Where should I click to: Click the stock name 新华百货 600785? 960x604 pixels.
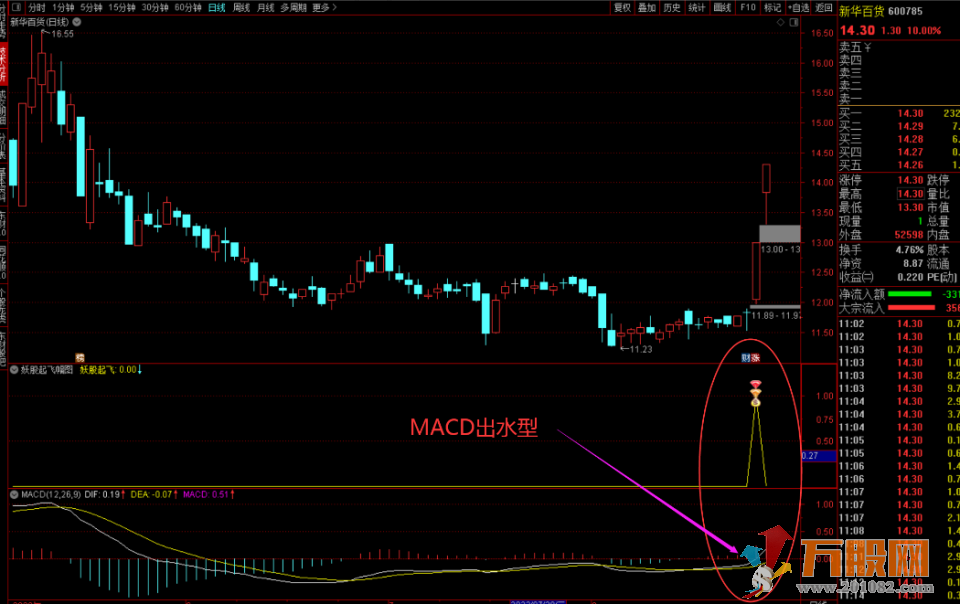[880, 11]
